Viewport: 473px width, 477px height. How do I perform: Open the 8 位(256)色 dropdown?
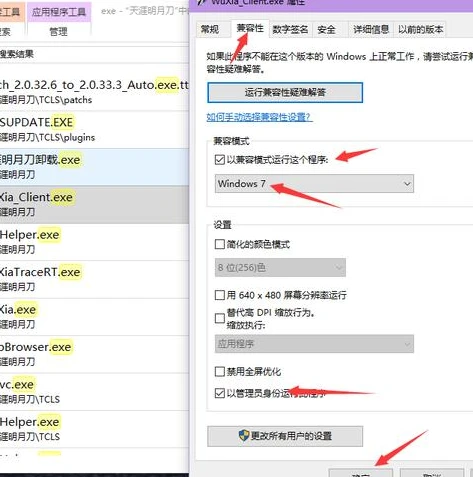[280, 268]
